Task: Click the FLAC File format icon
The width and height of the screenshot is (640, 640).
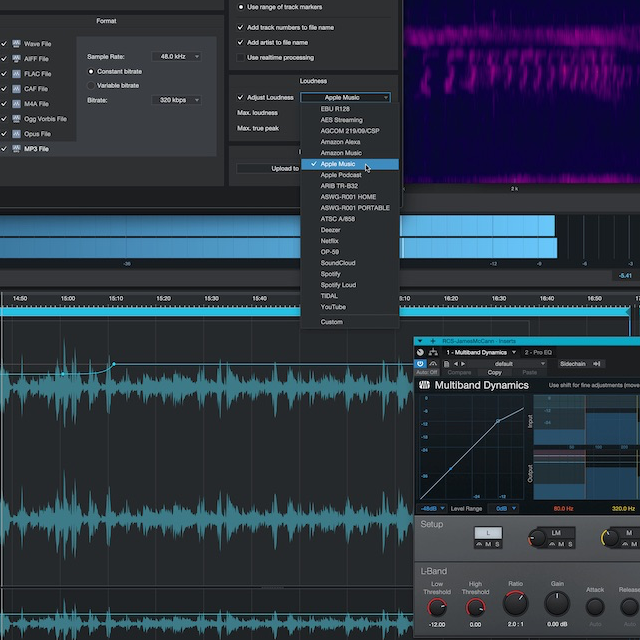Action: tap(16, 74)
